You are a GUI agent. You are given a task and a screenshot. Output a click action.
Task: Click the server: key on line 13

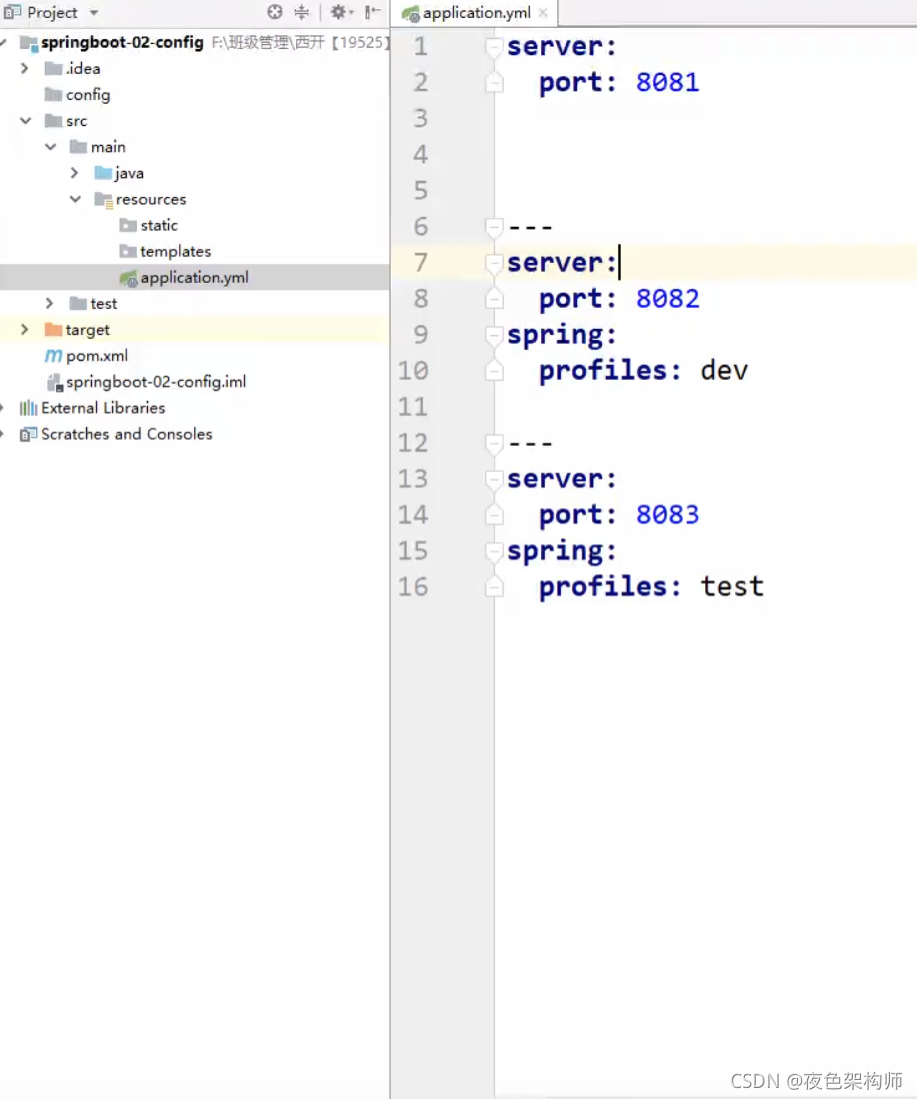point(562,479)
